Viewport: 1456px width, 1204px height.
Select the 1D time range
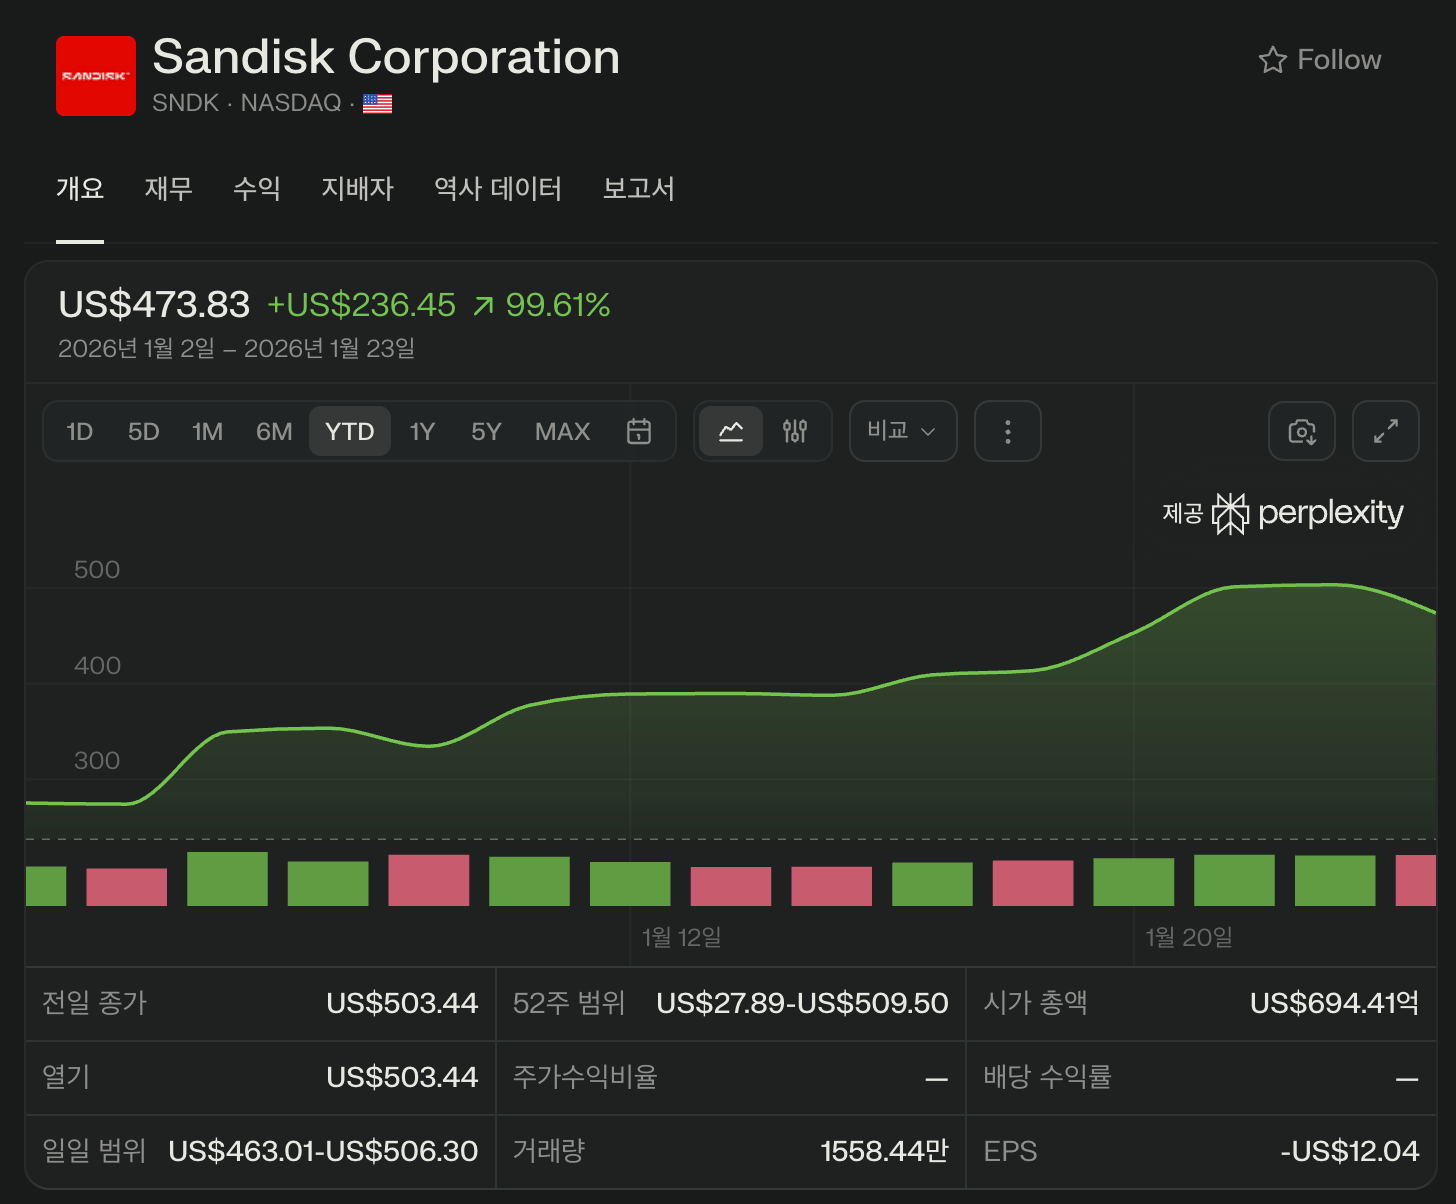(79, 431)
